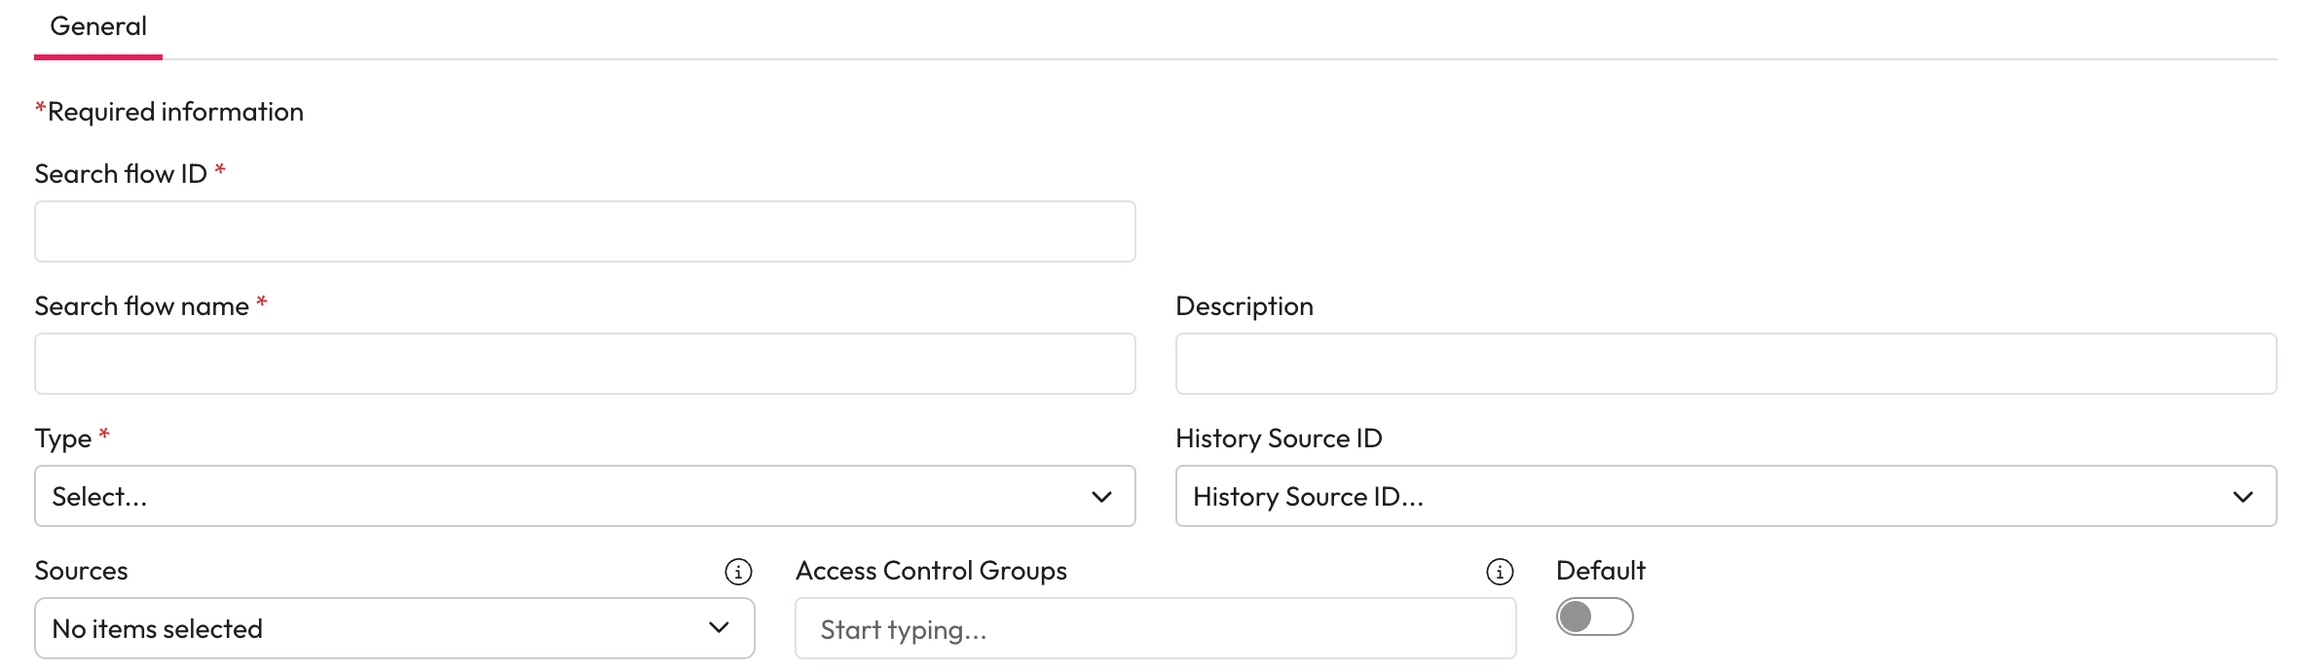
Task: Enable the Default toggle switch
Action: click(x=1594, y=617)
